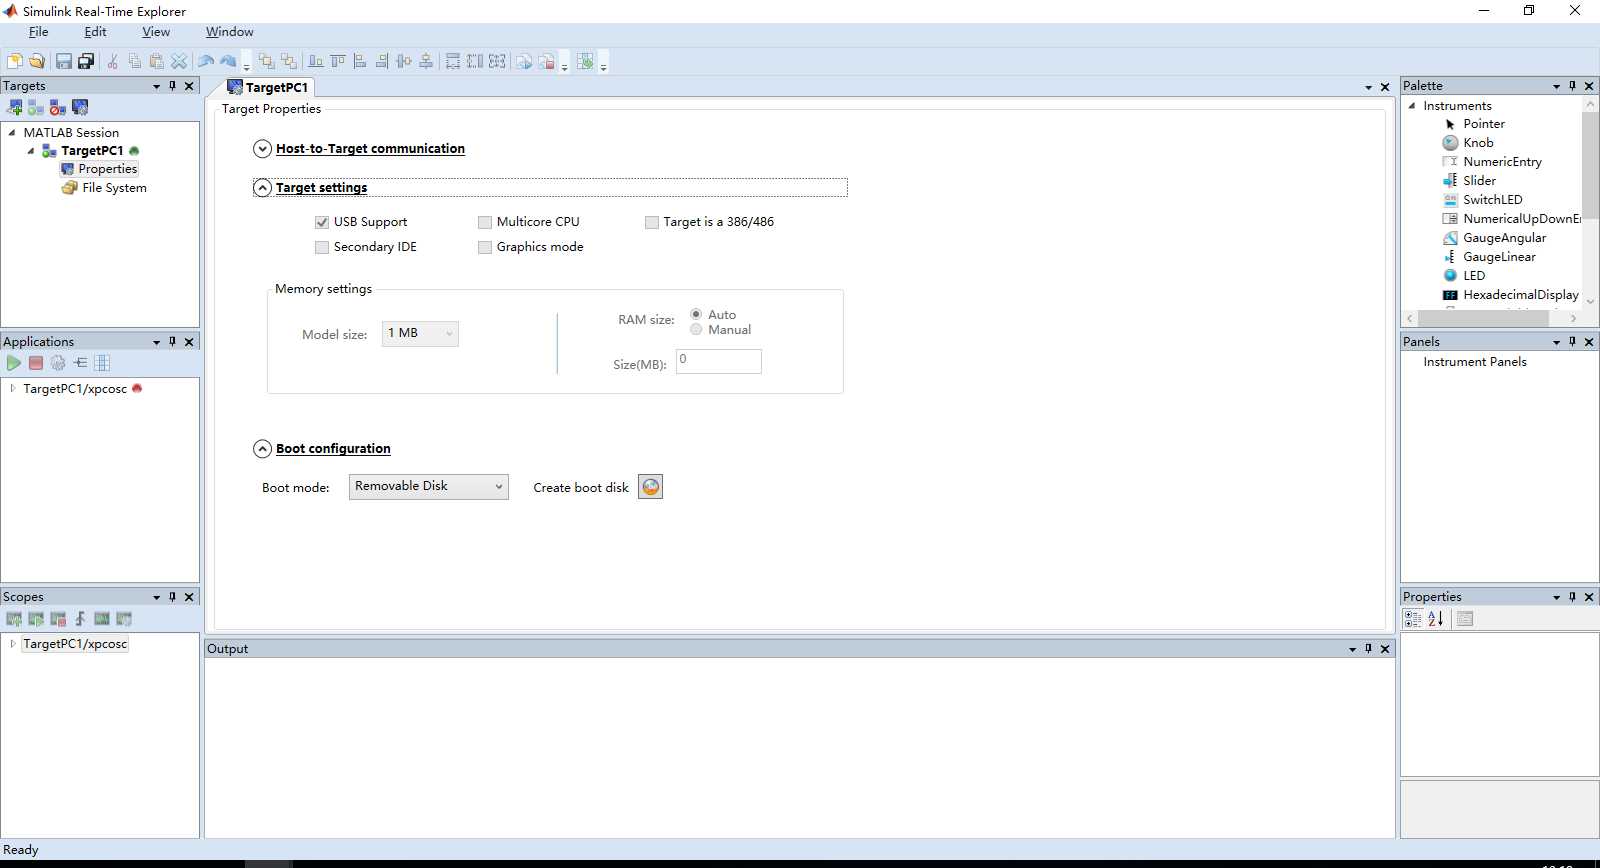Image resolution: width=1600 pixels, height=868 pixels.
Task: Click the Create boot disk icon button
Action: coord(650,487)
